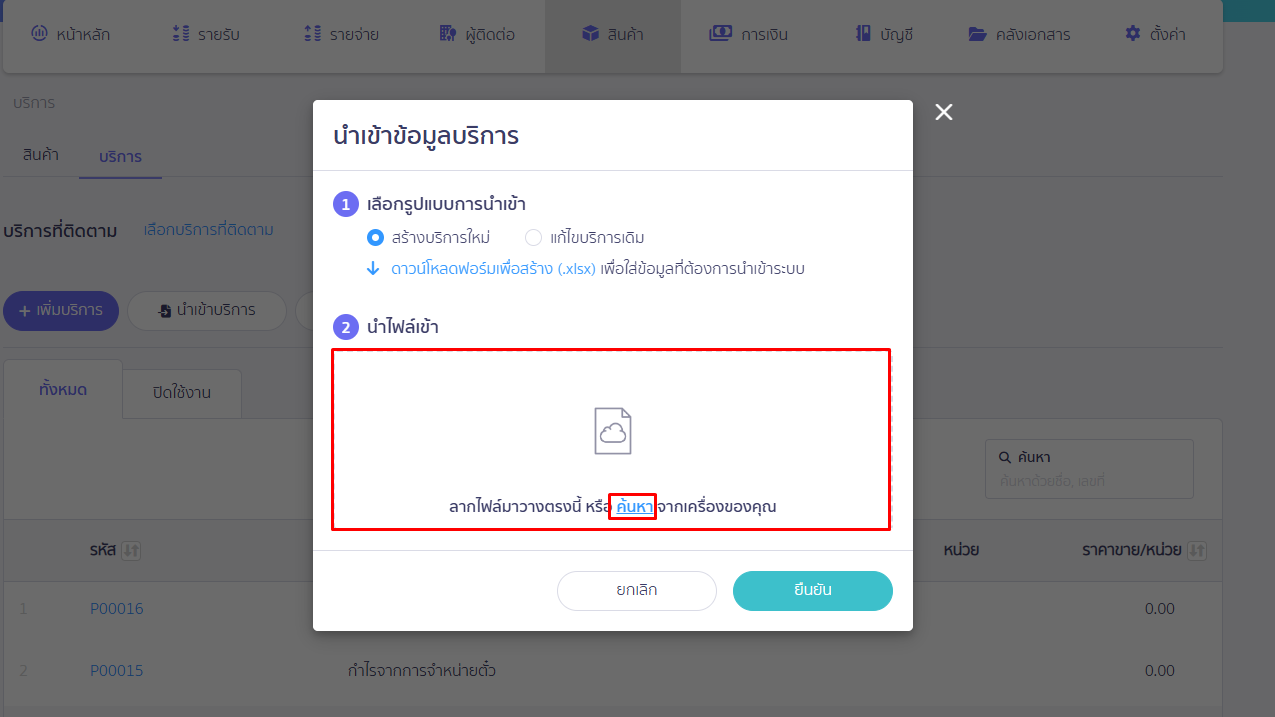Click the download arrow icon beside the xlsx form link
The height and width of the screenshot is (717, 1275).
373,269
